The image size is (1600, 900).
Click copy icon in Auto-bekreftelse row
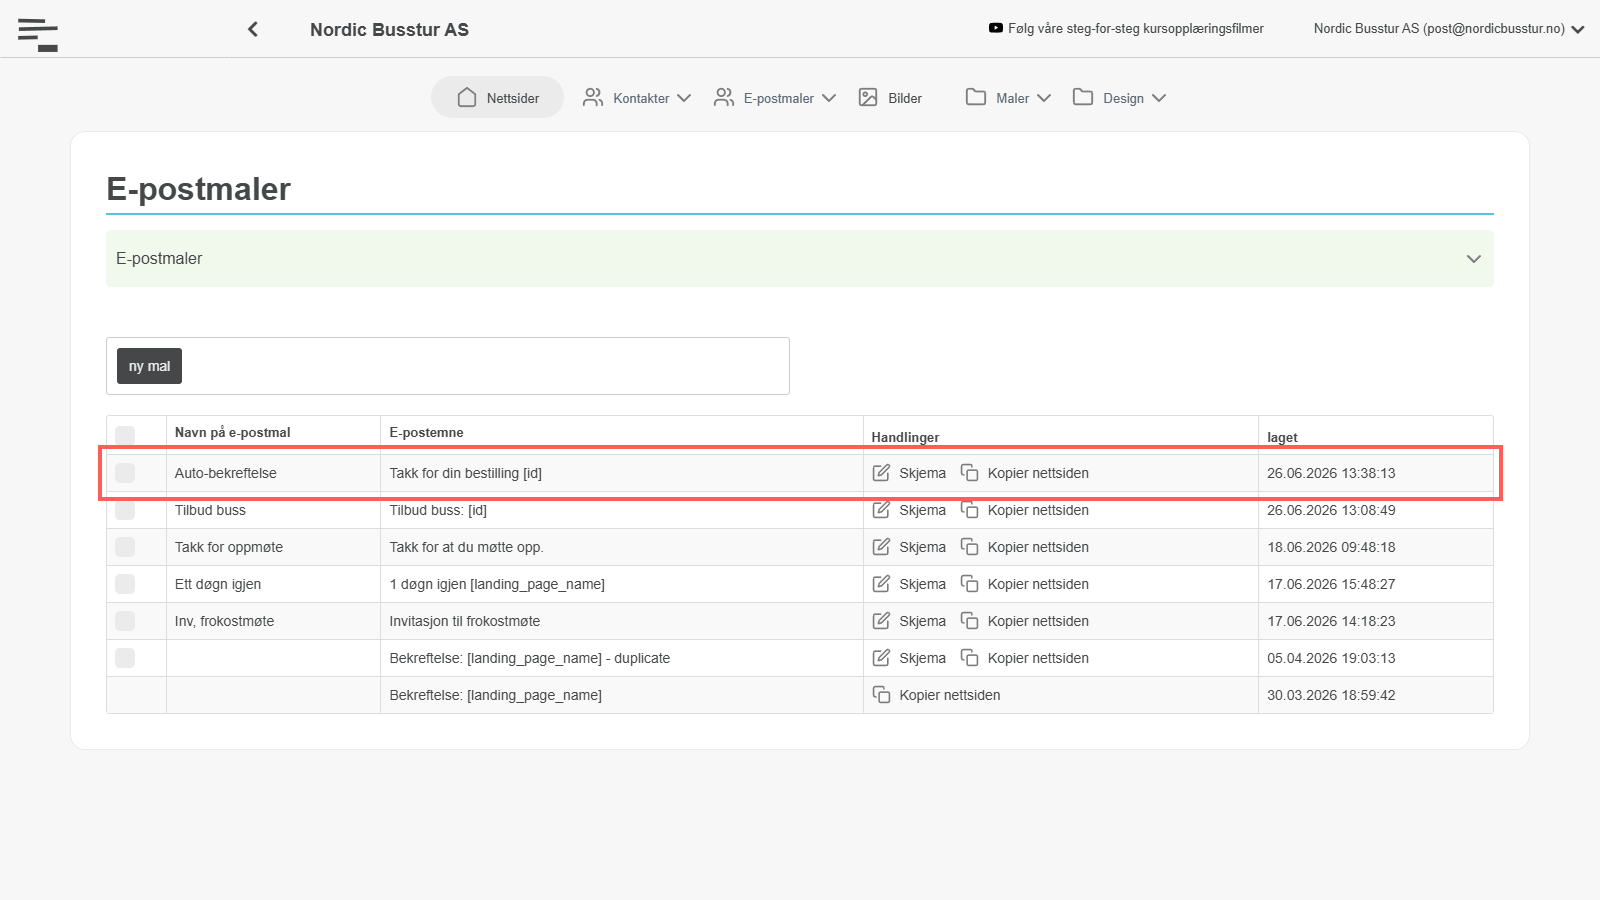969,473
